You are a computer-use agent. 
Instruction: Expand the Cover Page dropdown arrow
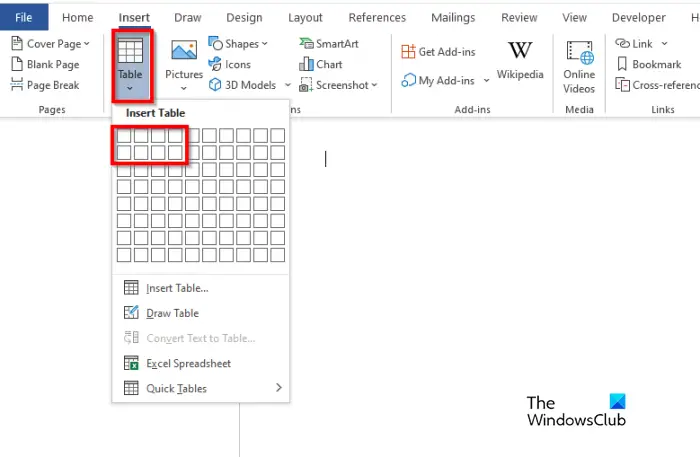tap(87, 44)
